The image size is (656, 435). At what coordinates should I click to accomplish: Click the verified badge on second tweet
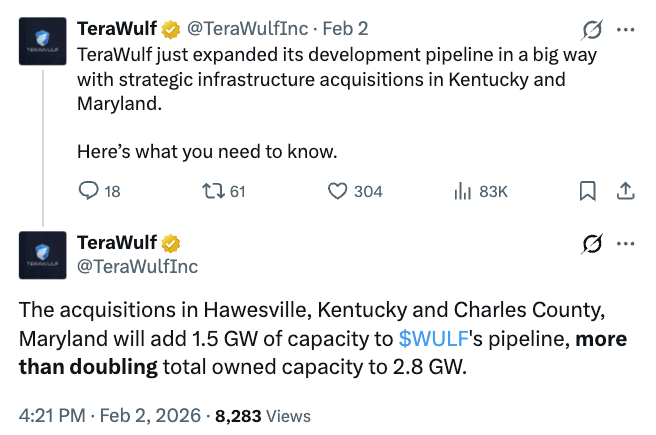click(x=172, y=244)
